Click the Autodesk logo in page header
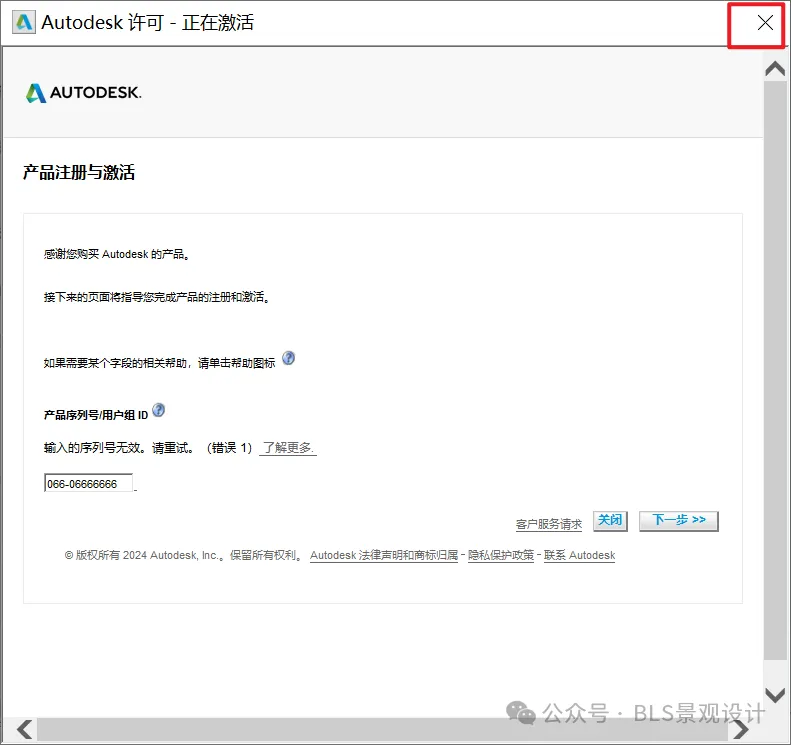791x745 pixels. (84, 93)
